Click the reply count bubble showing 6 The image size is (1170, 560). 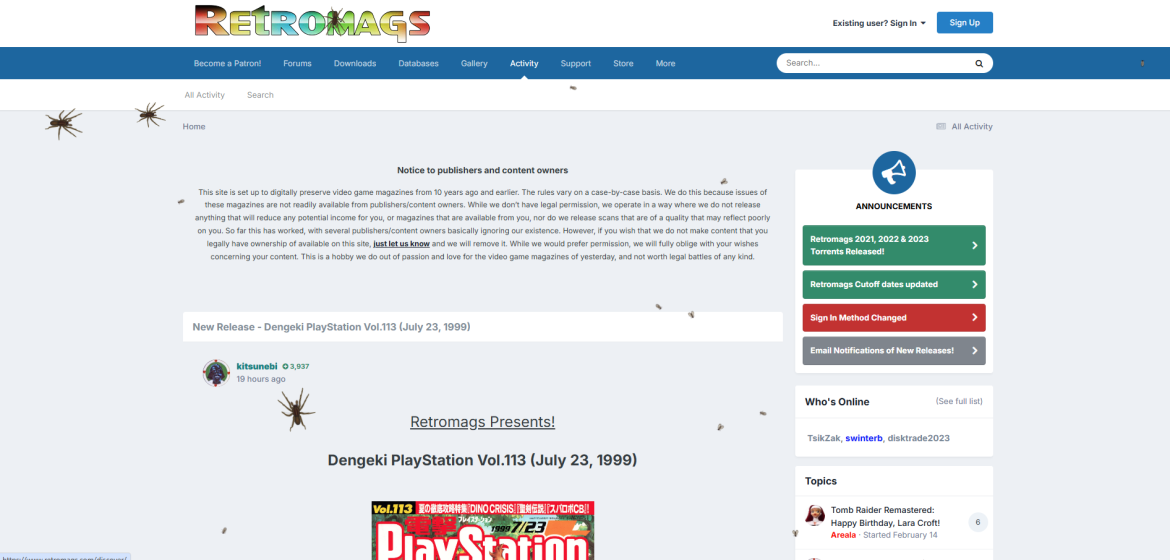point(977,522)
